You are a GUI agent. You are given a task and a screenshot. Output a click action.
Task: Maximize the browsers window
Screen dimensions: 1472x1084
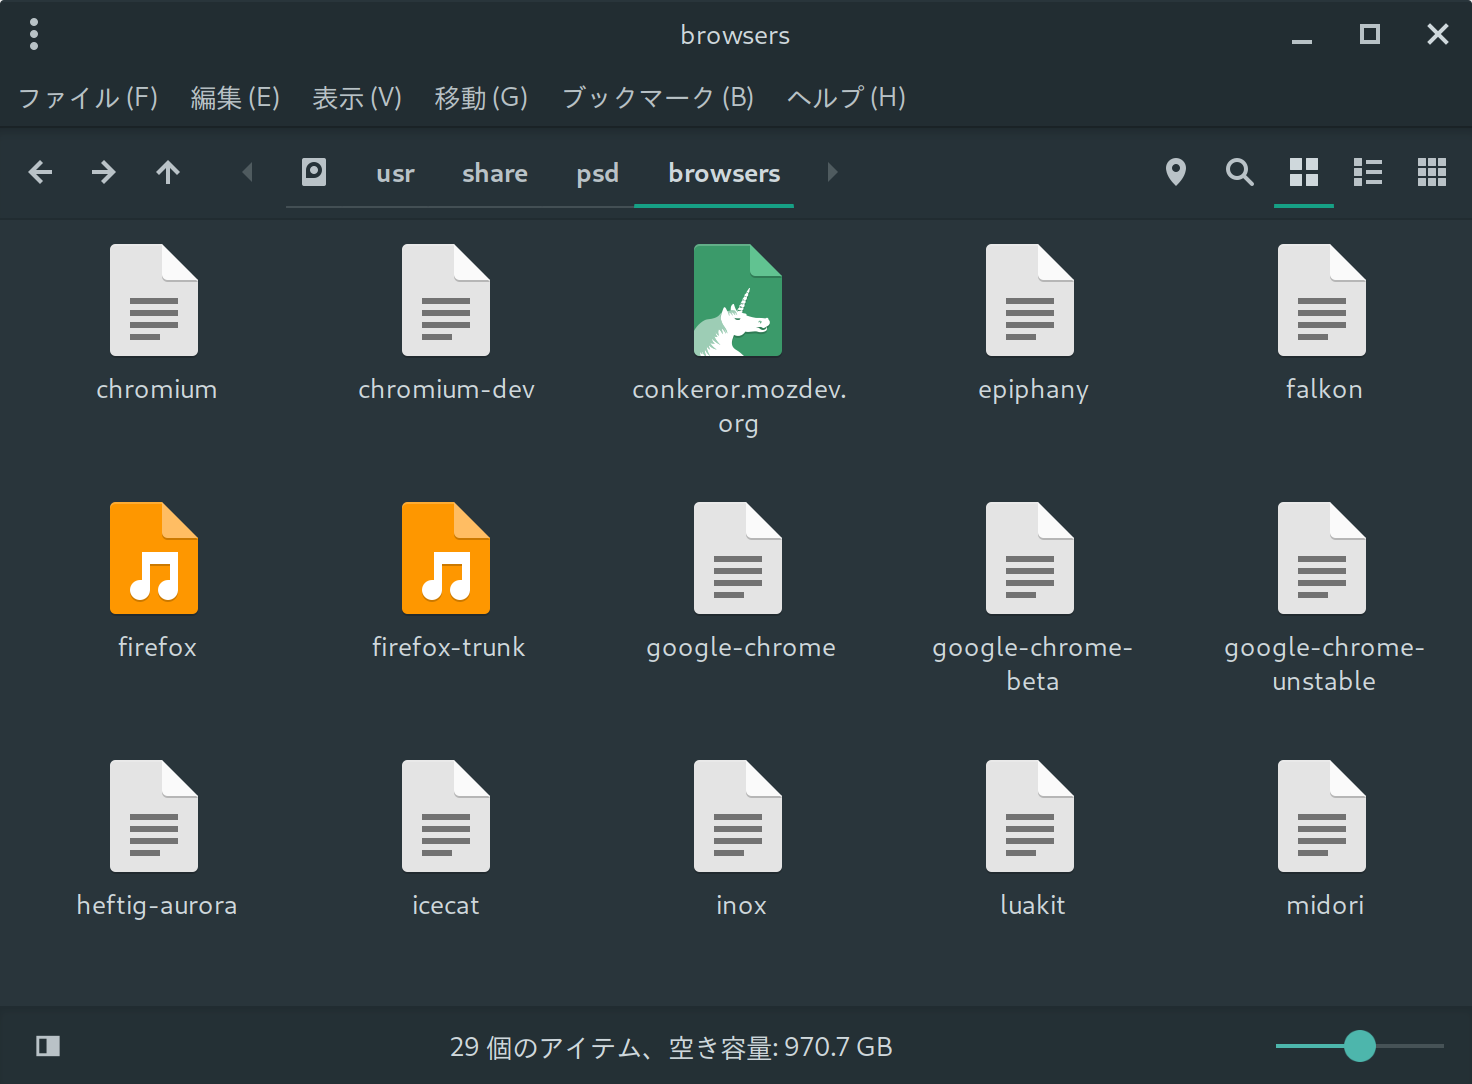[1370, 35]
